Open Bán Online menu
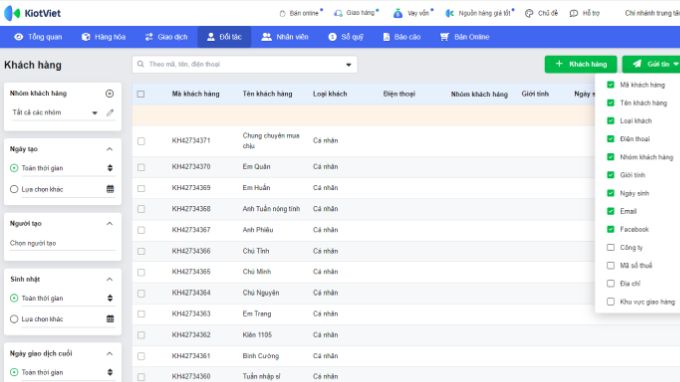Screen dimensions: 680x382 tap(464, 37)
